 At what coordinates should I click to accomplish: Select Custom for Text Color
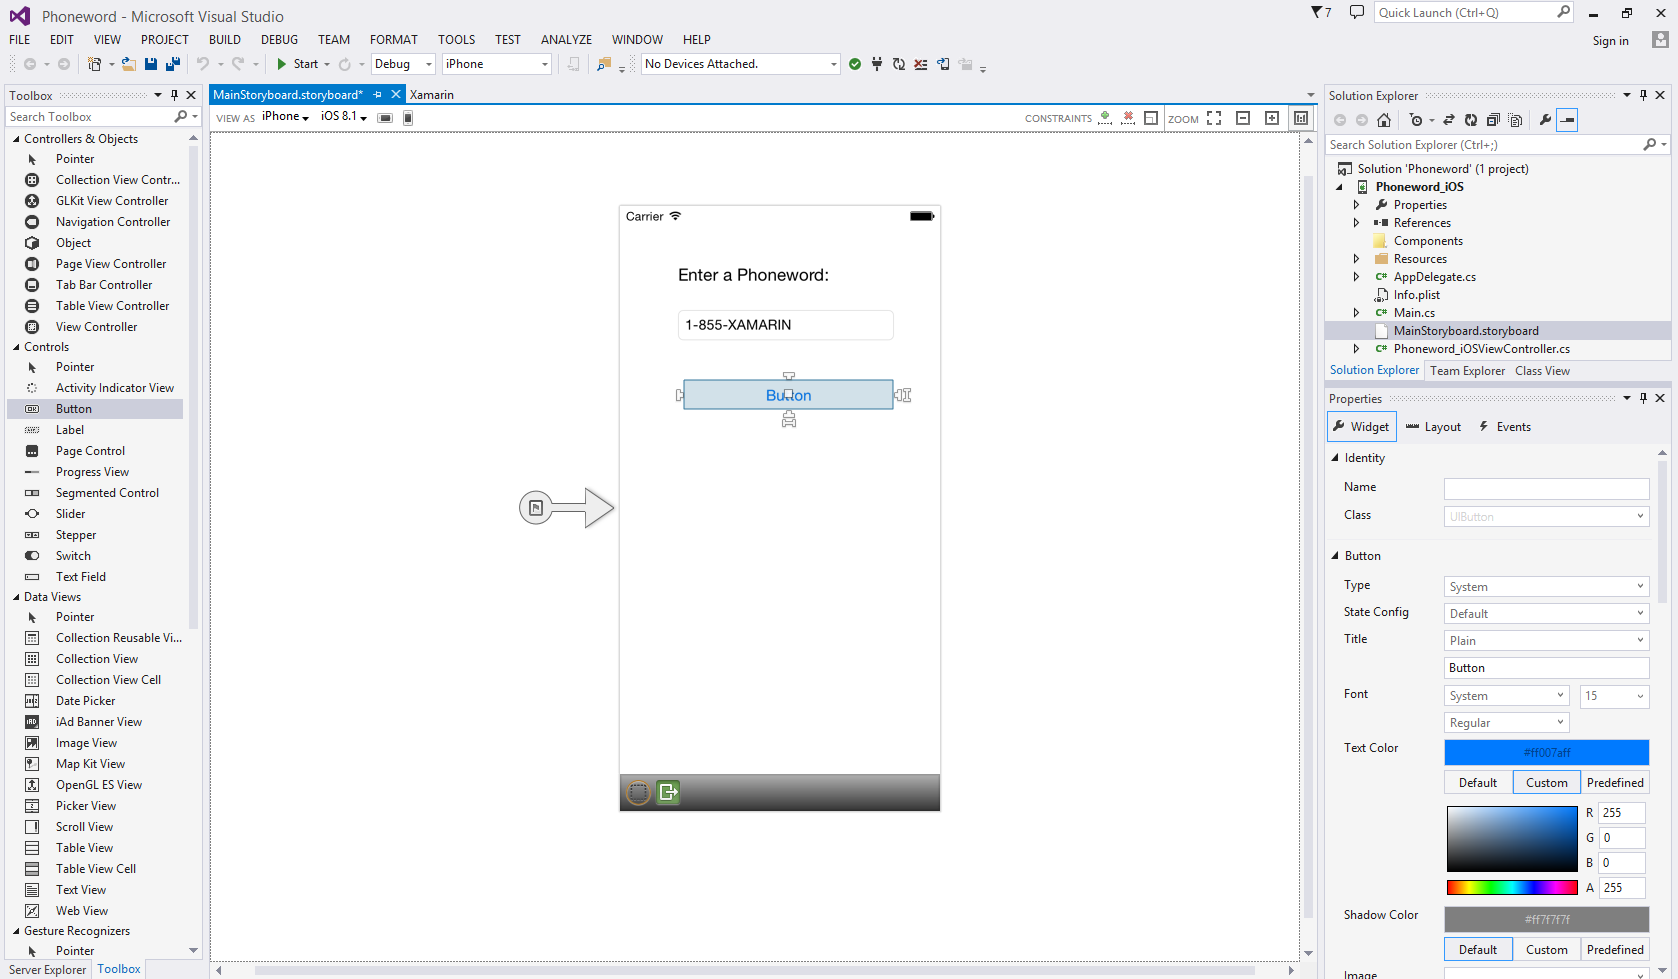click(1546, 783)
